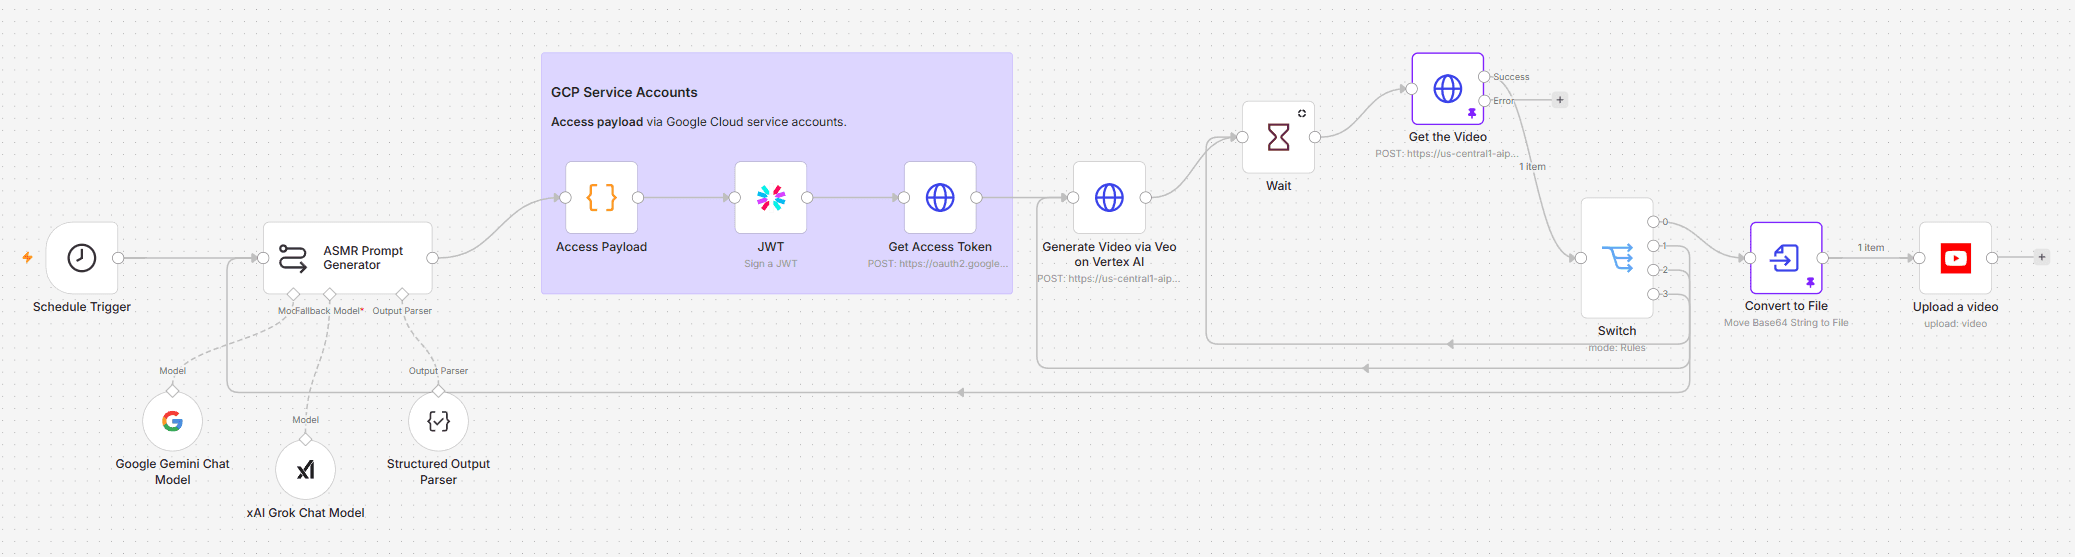Select the Upload a video YouTube node
Screen dimensions: 2075x557
click(1955, 258)
